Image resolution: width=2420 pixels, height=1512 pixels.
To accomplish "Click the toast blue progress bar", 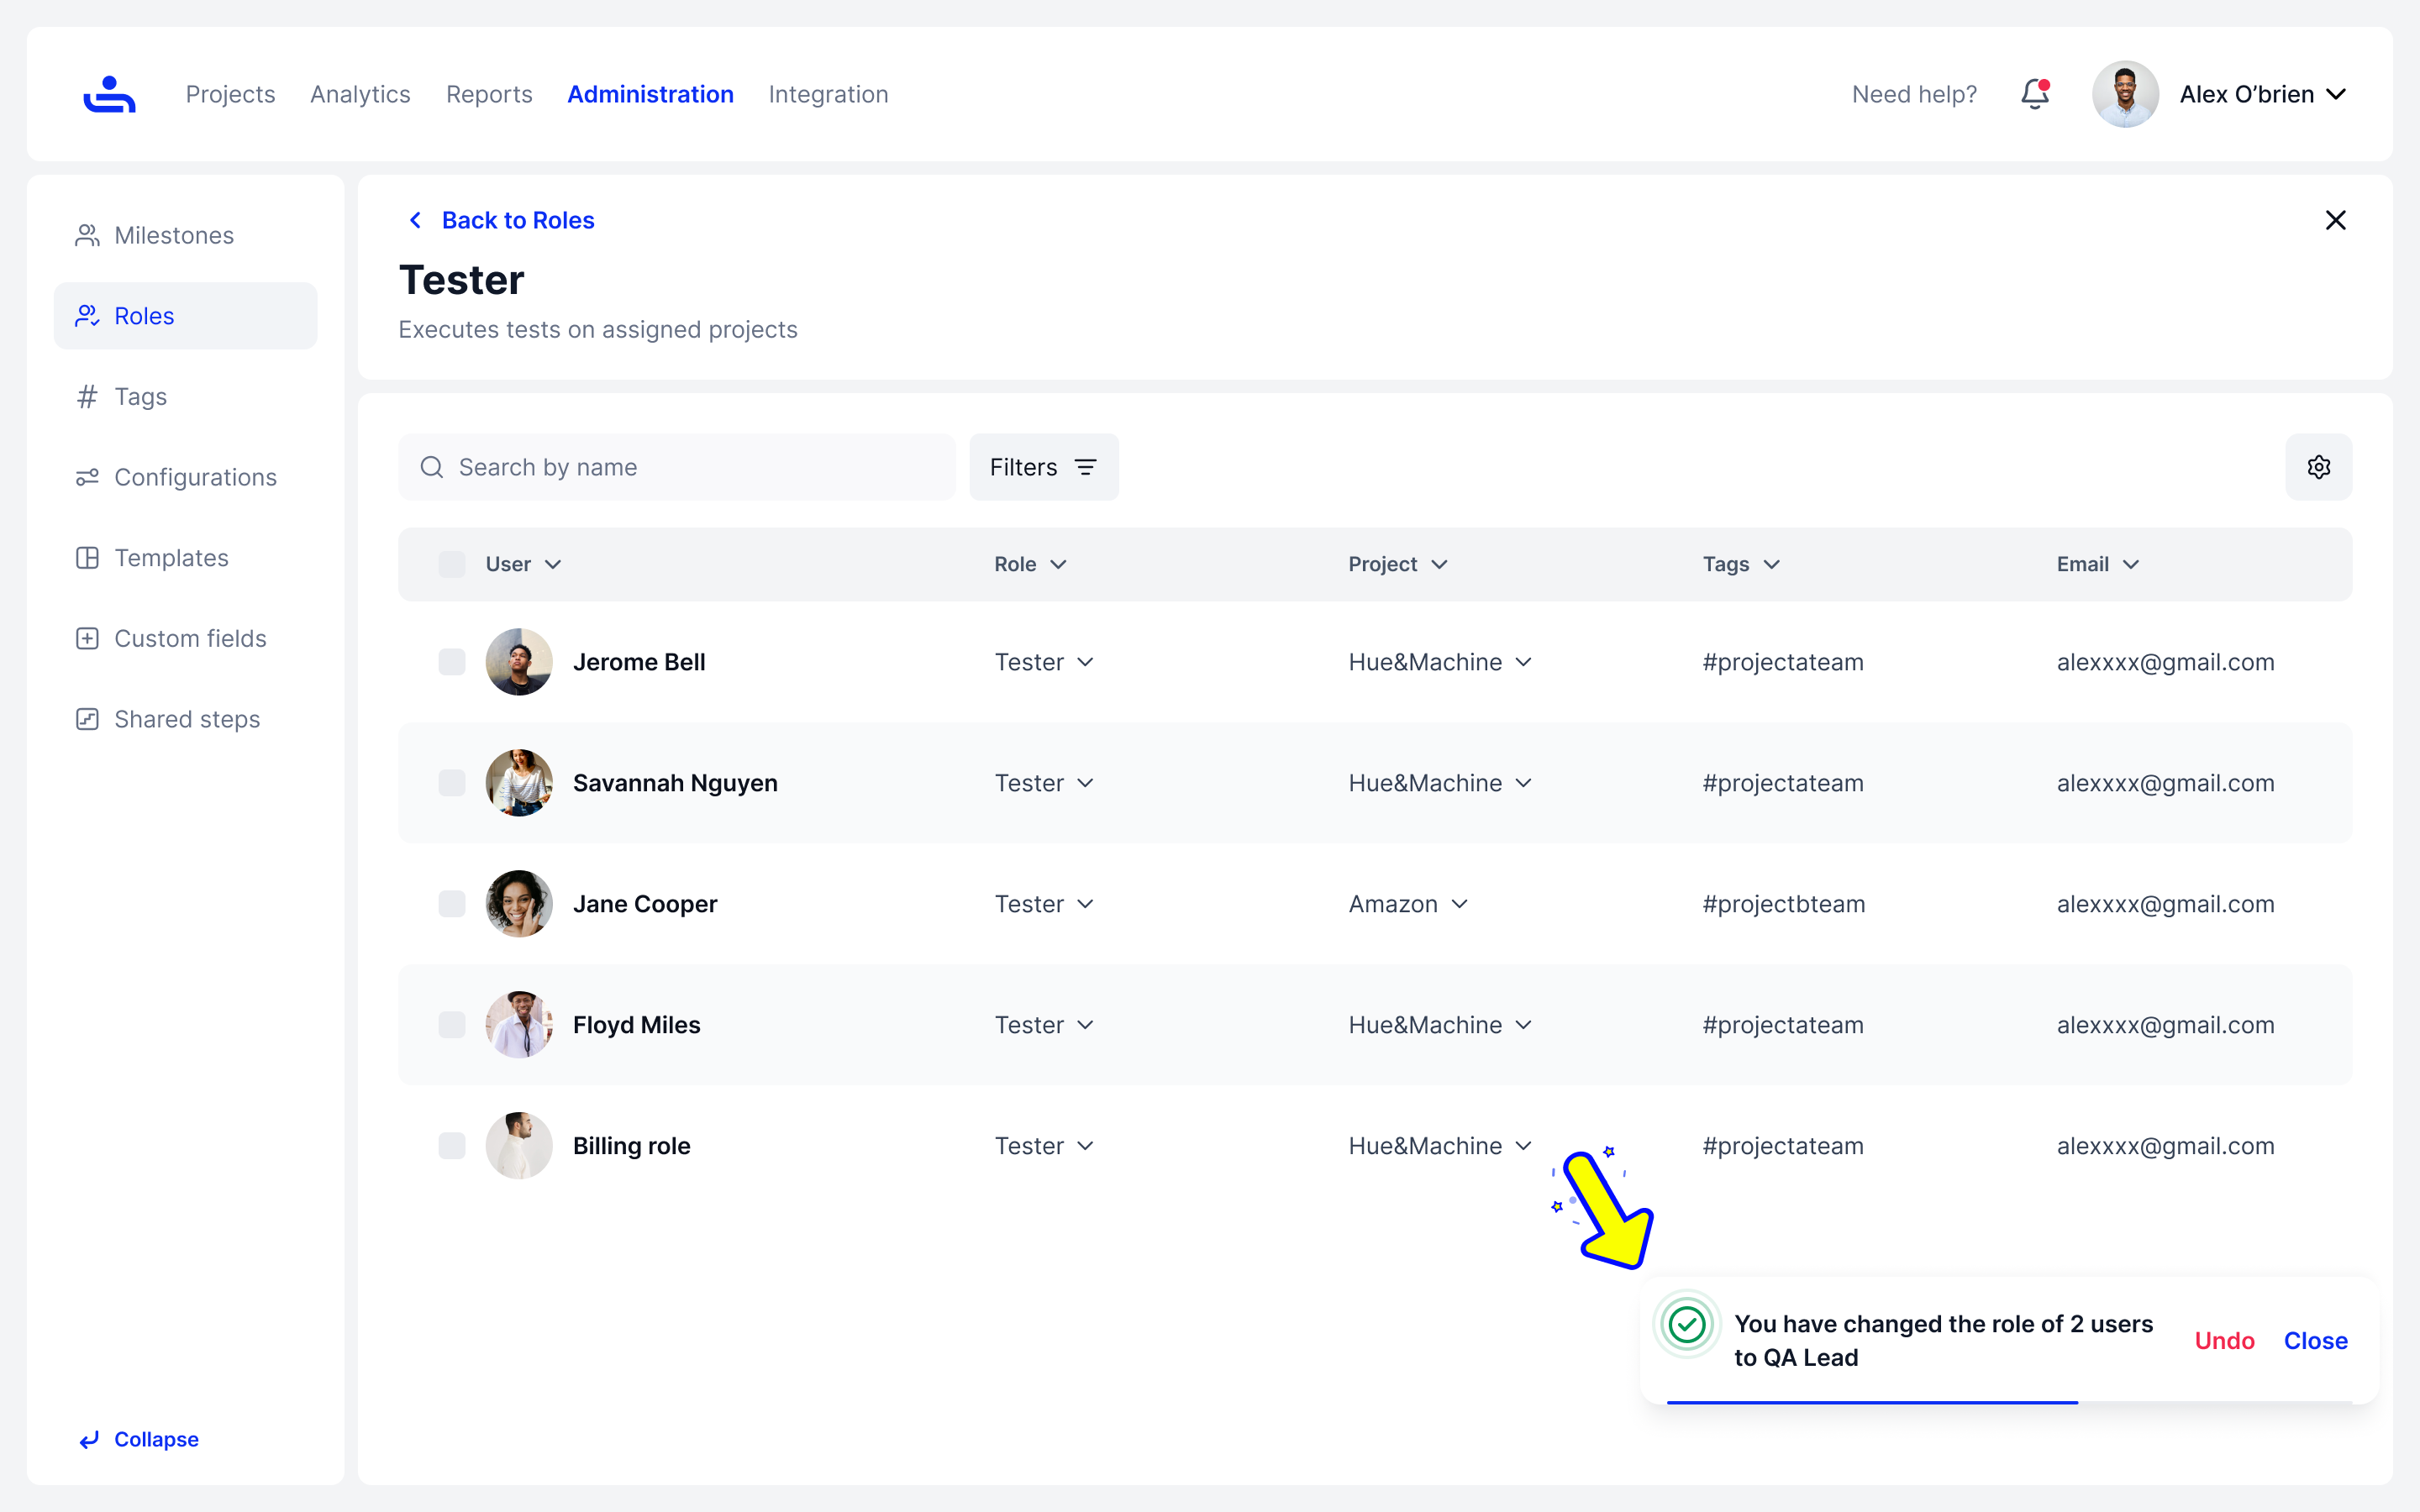I will (1872, 1402).
